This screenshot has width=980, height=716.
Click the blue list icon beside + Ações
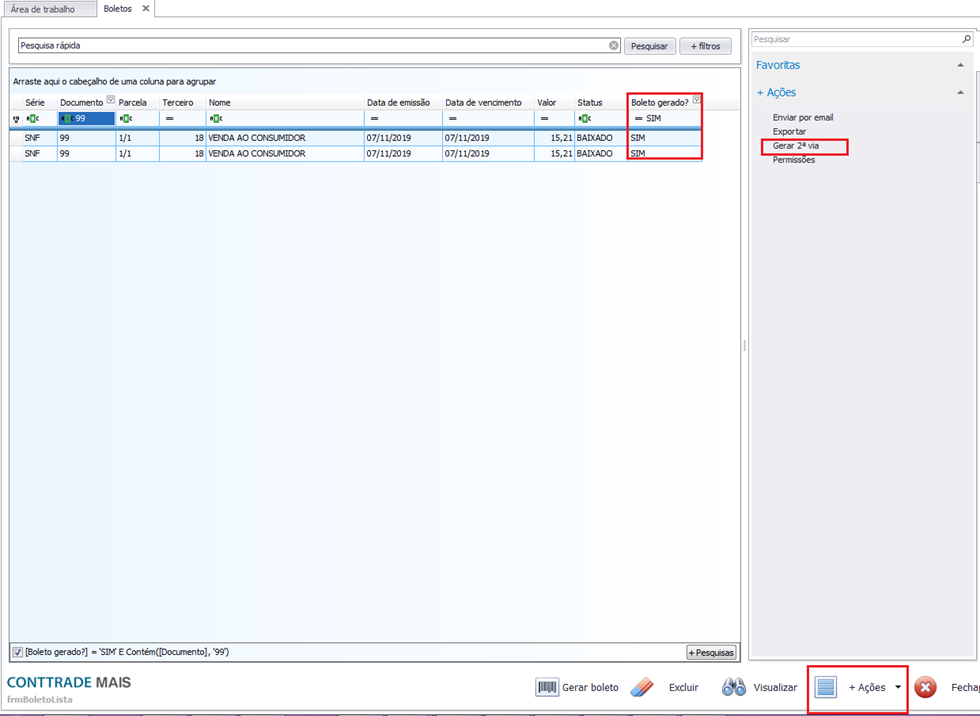click(826, 687)
